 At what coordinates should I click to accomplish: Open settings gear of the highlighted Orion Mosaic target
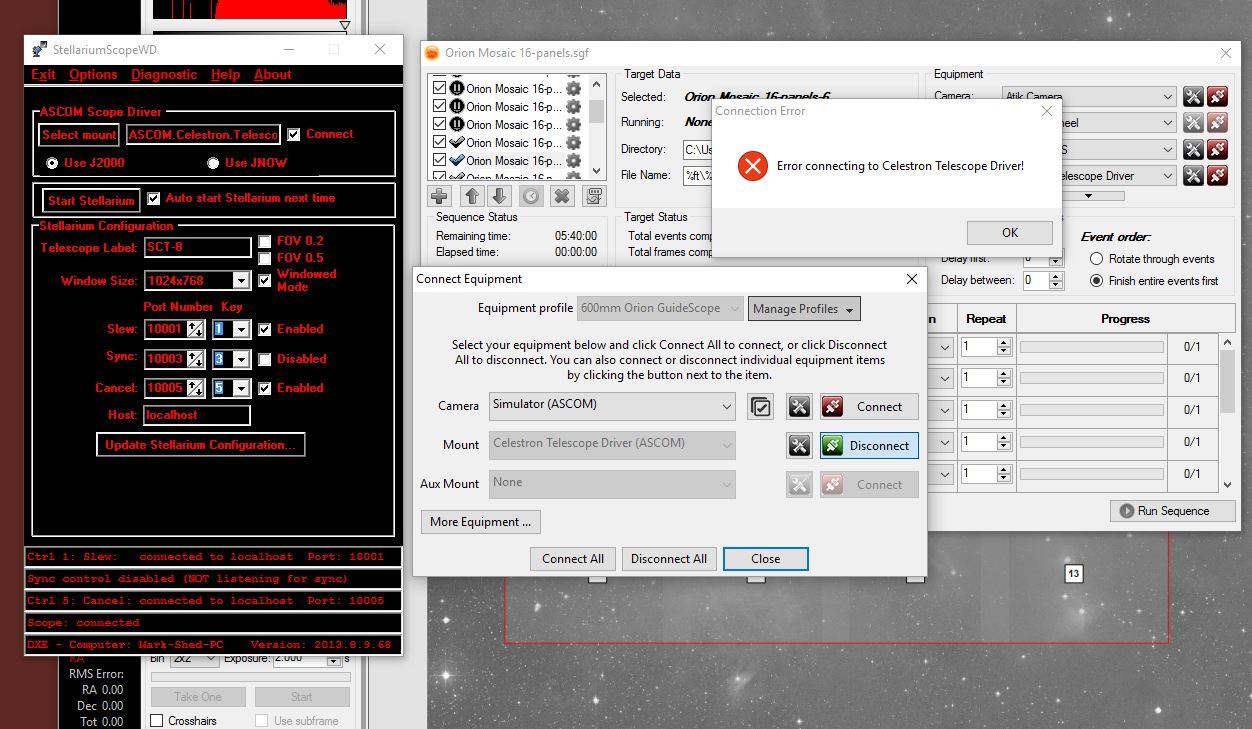[574, 160]
